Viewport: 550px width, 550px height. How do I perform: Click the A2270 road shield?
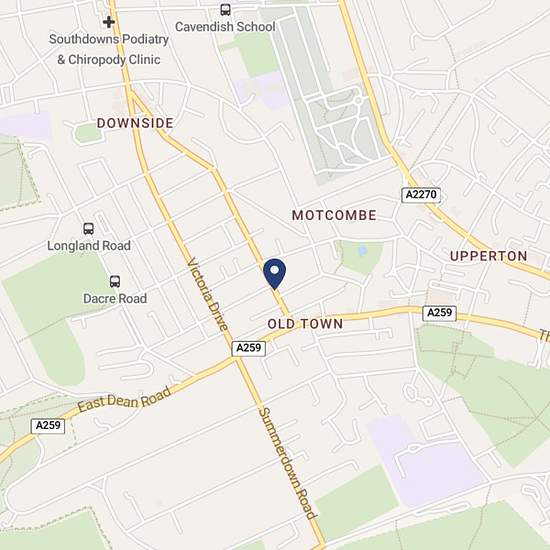tap(421, 195)
